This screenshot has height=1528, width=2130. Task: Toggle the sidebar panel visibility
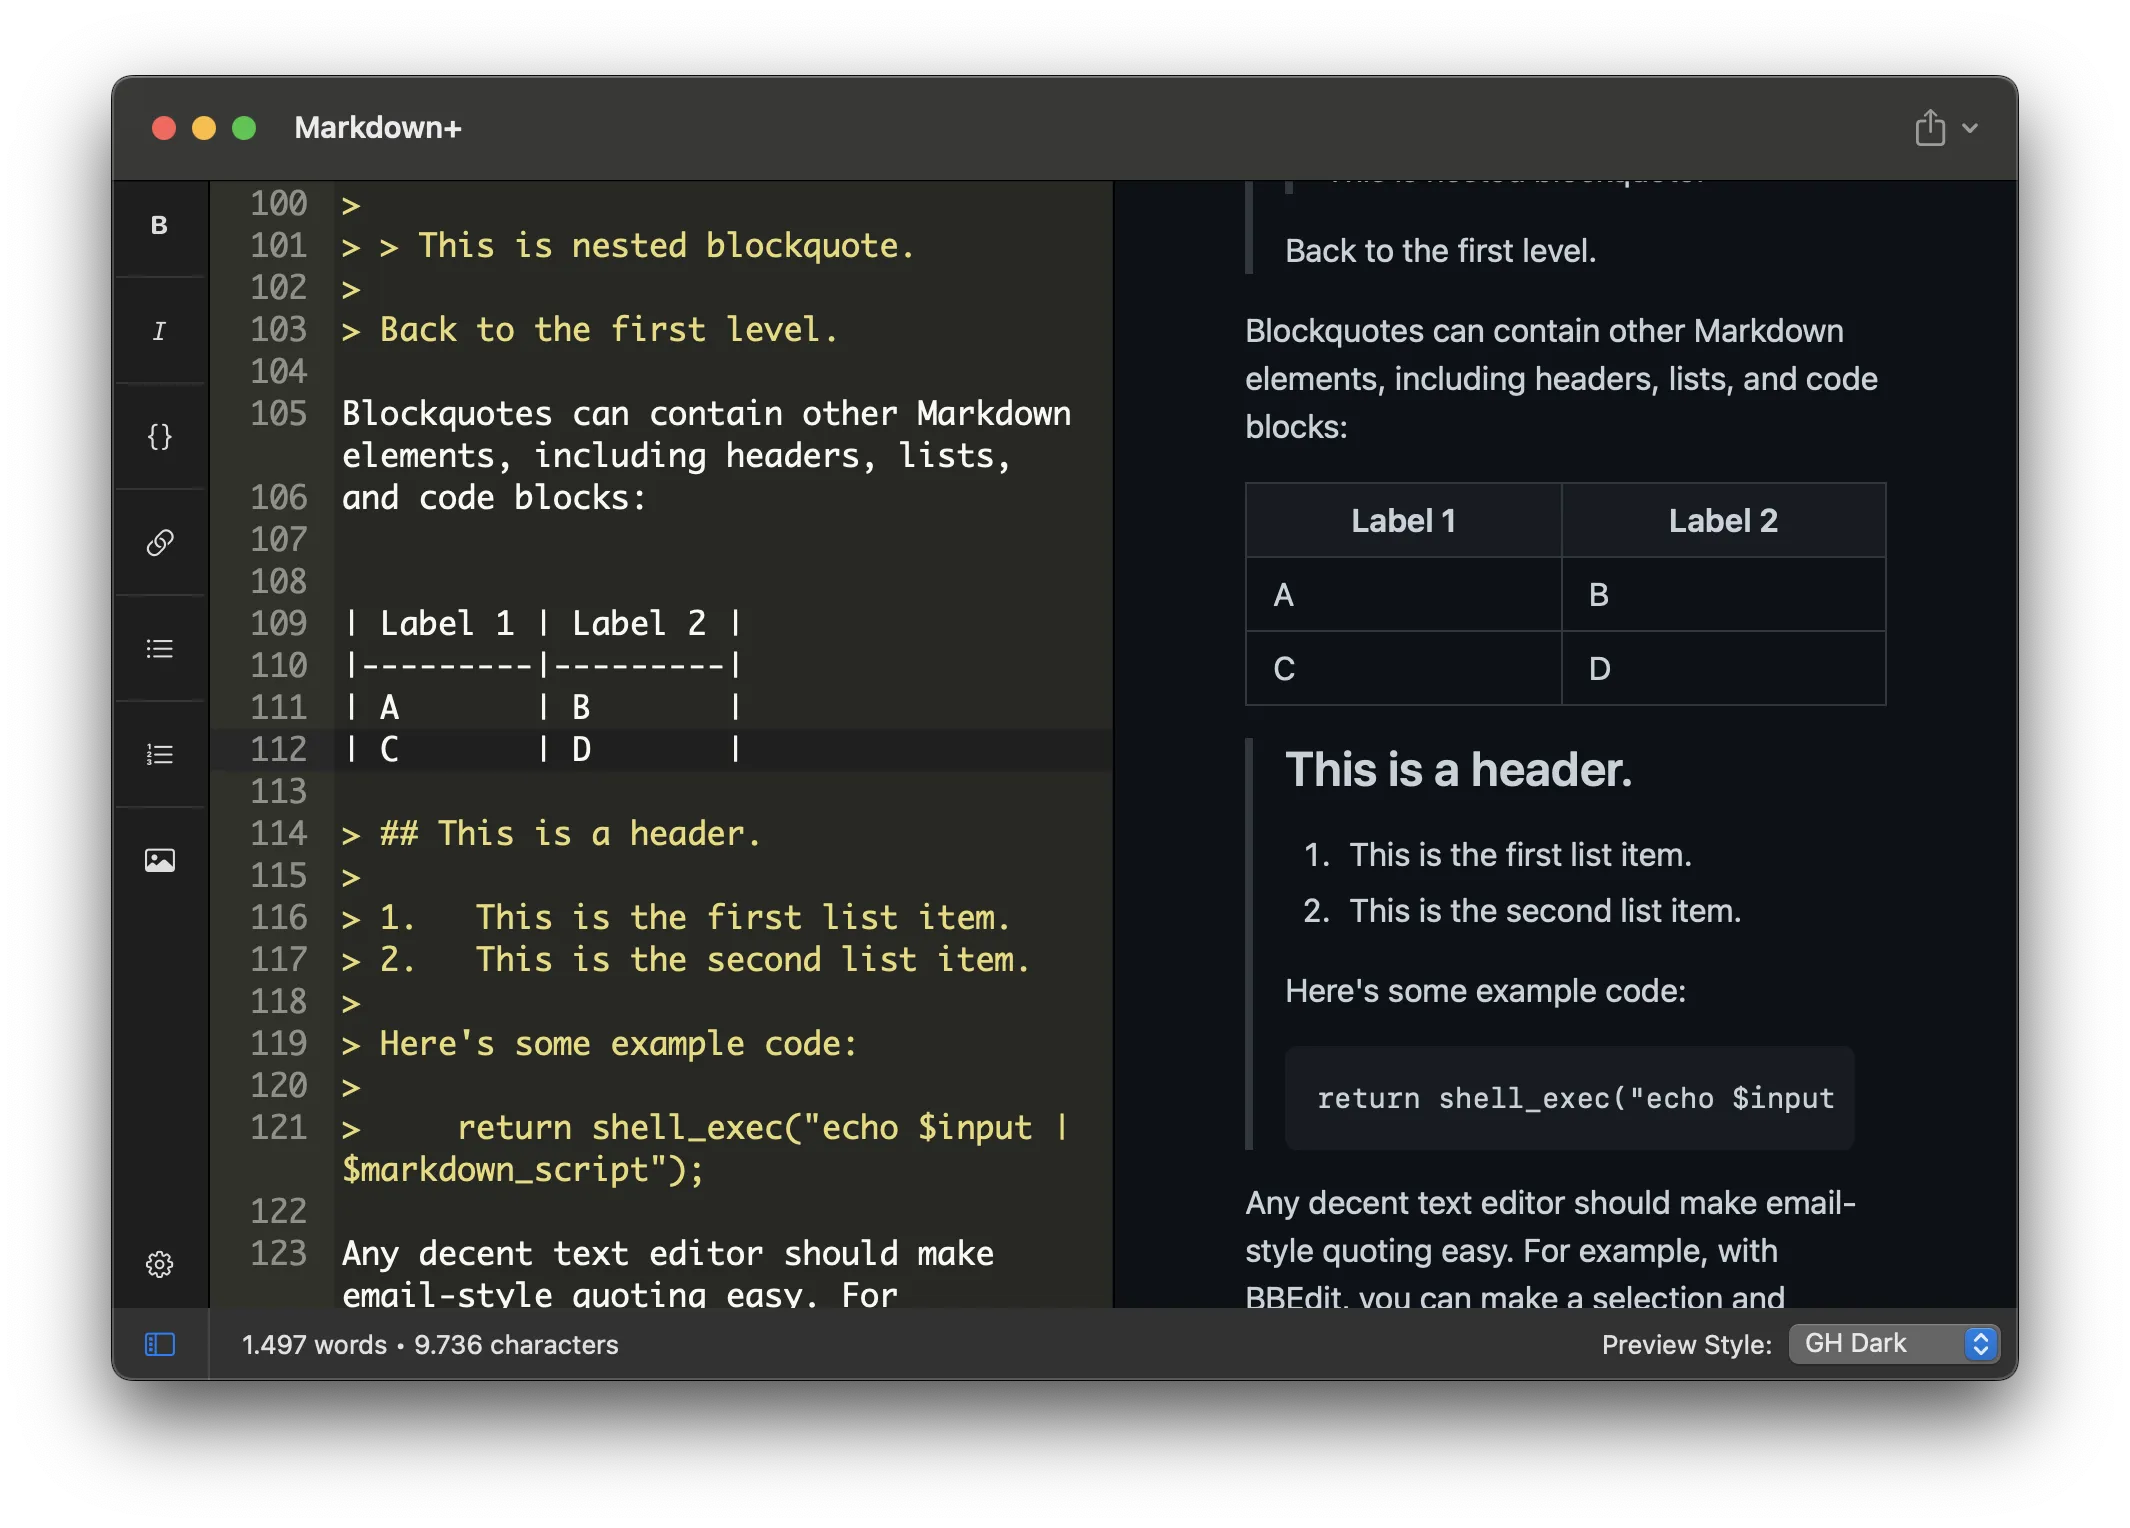pos(160,1344)
